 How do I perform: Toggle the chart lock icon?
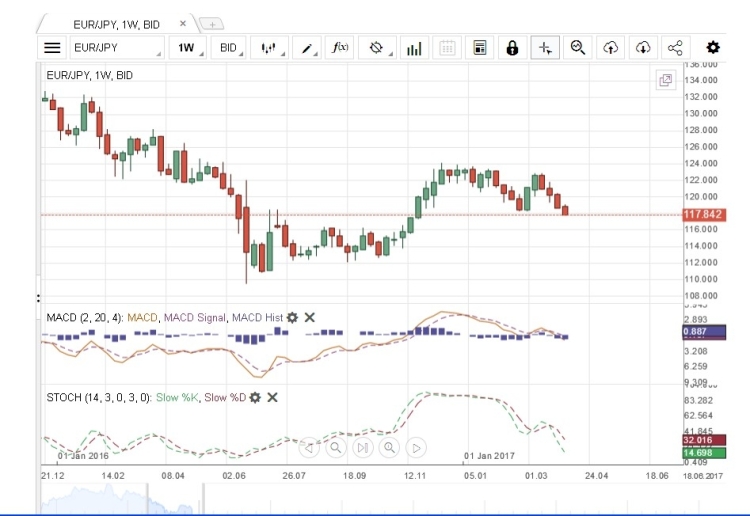point(512,47)
